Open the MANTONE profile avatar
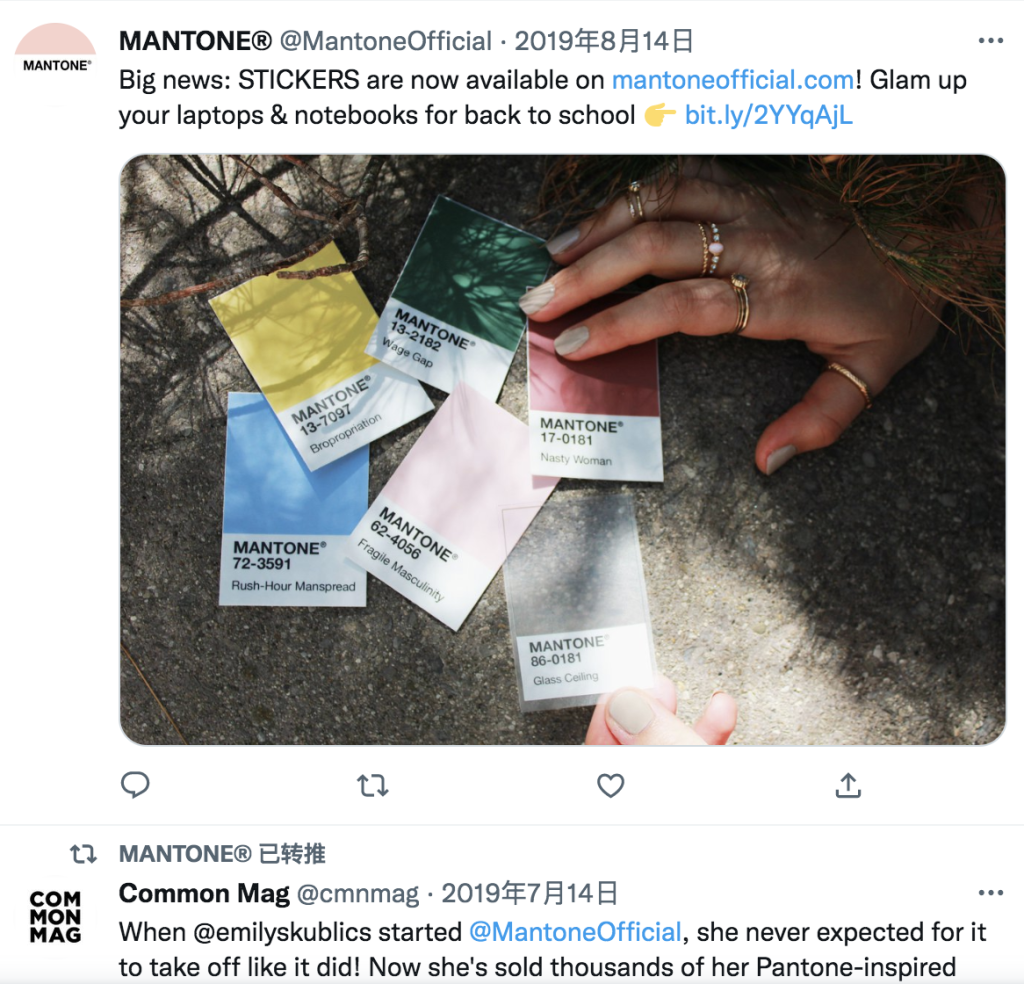 click(x=56, y=64)
